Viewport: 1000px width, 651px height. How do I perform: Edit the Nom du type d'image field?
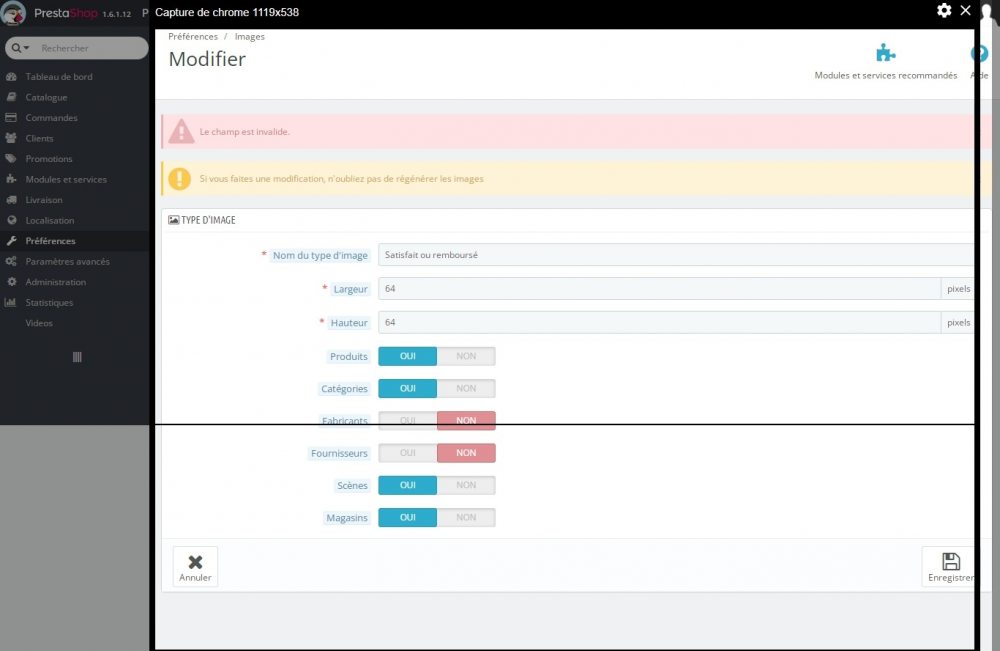pyautogui.click(x=676, y=254)
